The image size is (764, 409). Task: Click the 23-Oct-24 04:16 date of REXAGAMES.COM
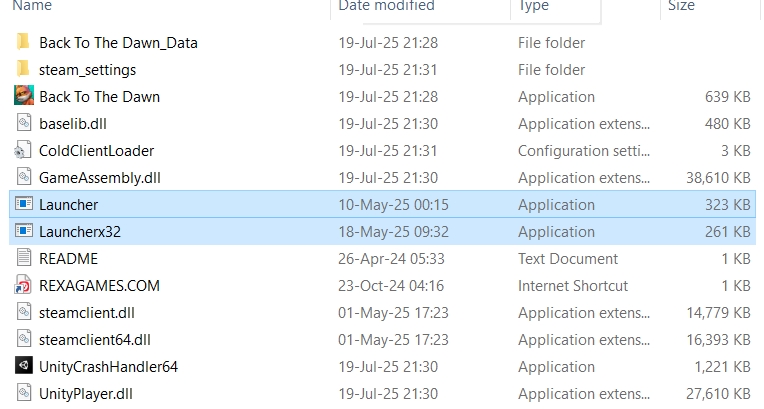point(391,286)
